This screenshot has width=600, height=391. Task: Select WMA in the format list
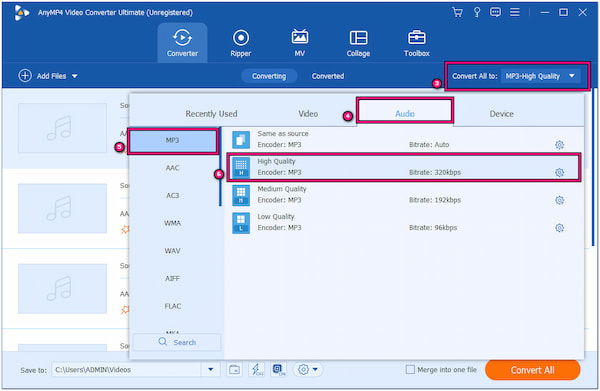click(173, 223)
